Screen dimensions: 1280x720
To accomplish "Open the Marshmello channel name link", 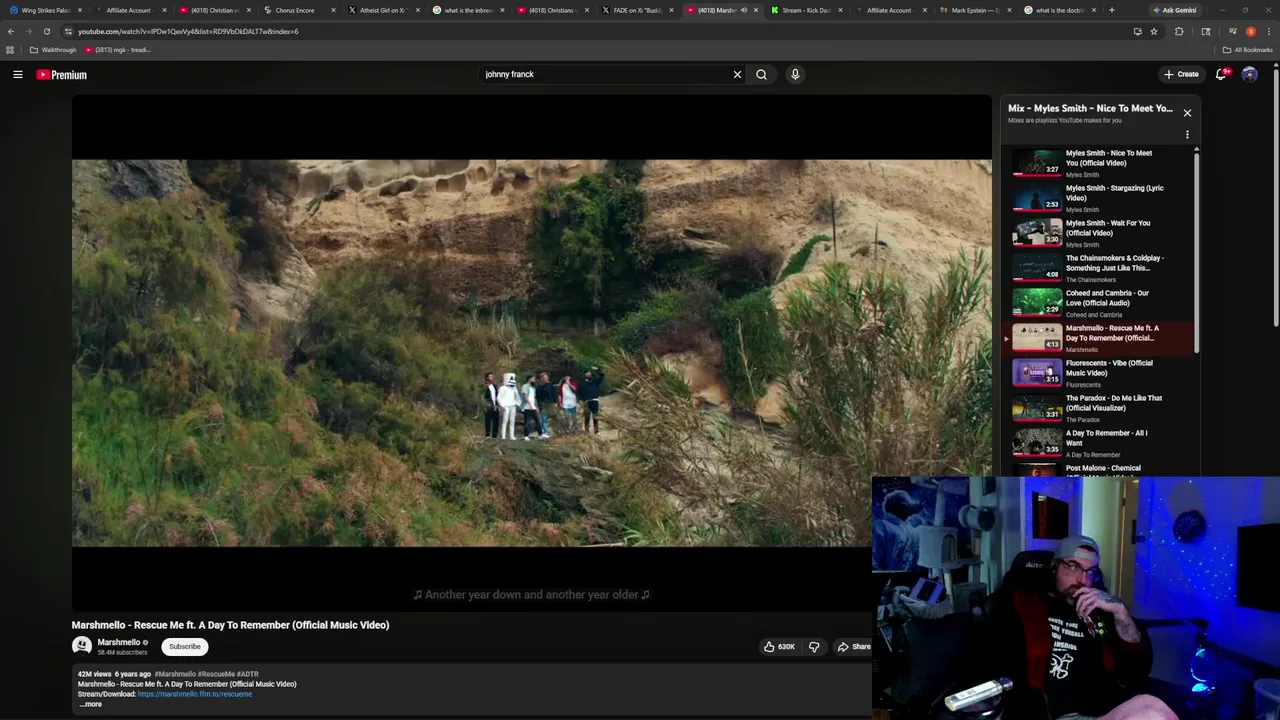I will point(119,642).
